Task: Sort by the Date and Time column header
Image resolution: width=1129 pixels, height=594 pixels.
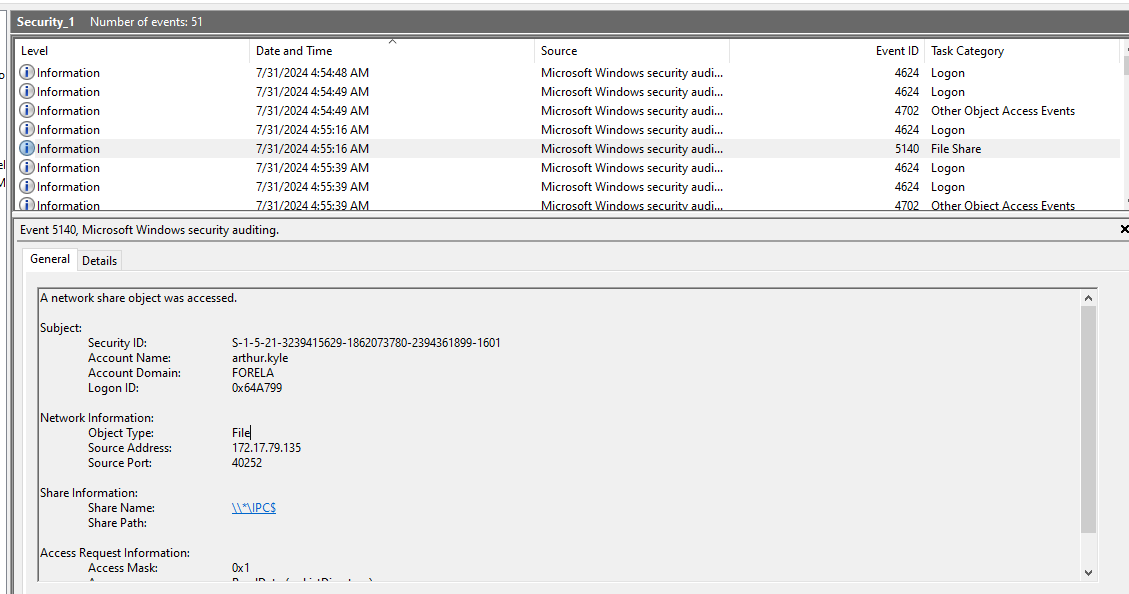Action: [x=392, y=51]
